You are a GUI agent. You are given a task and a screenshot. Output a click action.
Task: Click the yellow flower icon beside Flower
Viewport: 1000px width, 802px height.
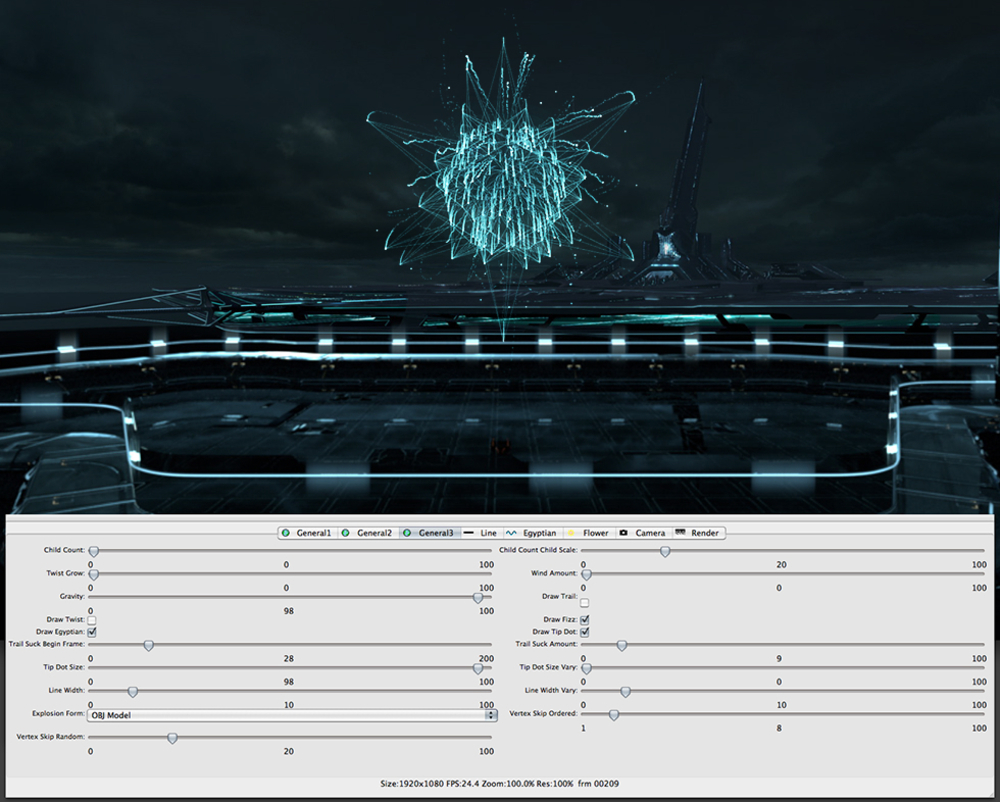(x=571, y=533)
